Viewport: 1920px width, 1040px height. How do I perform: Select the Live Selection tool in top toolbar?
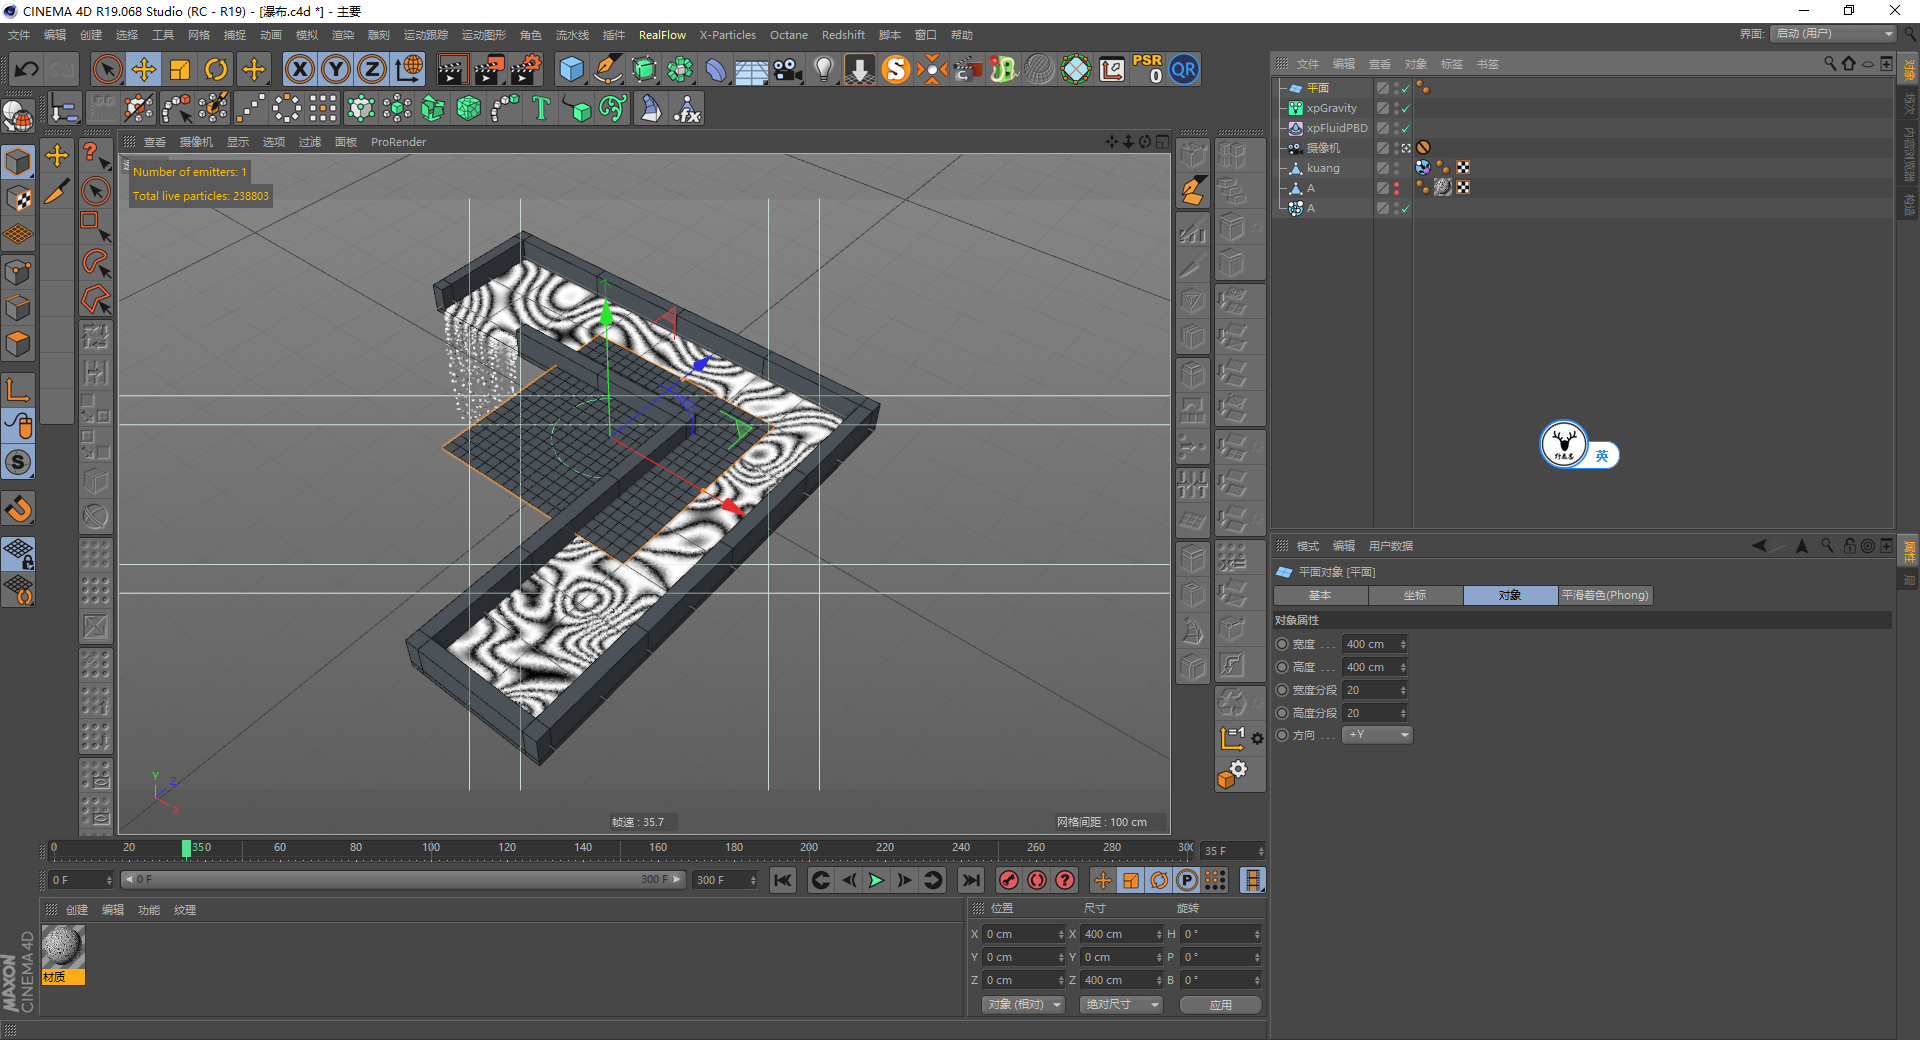coord(107,69)
